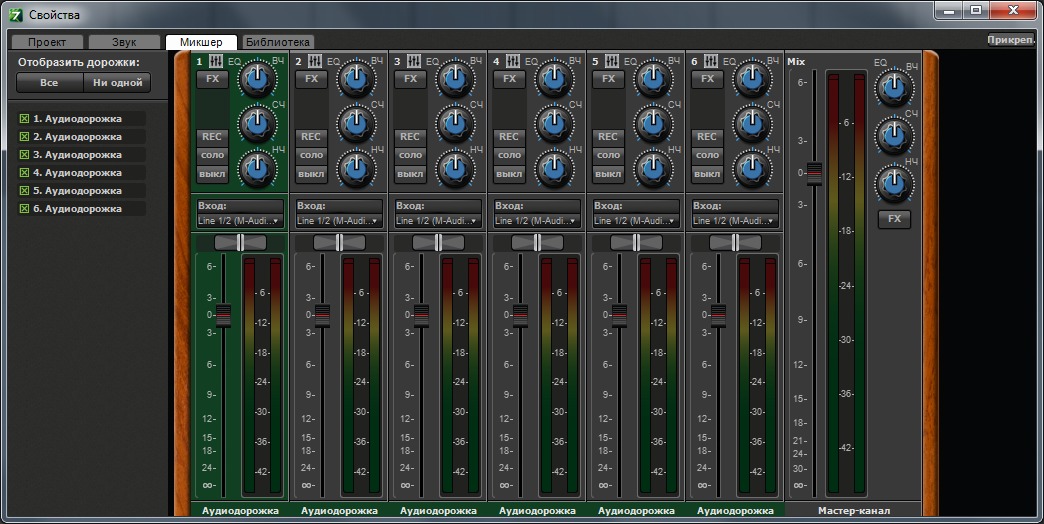Open the EQ mixer icon on track 6
This screenshot has height=524, width=1044.
point(710,61)
